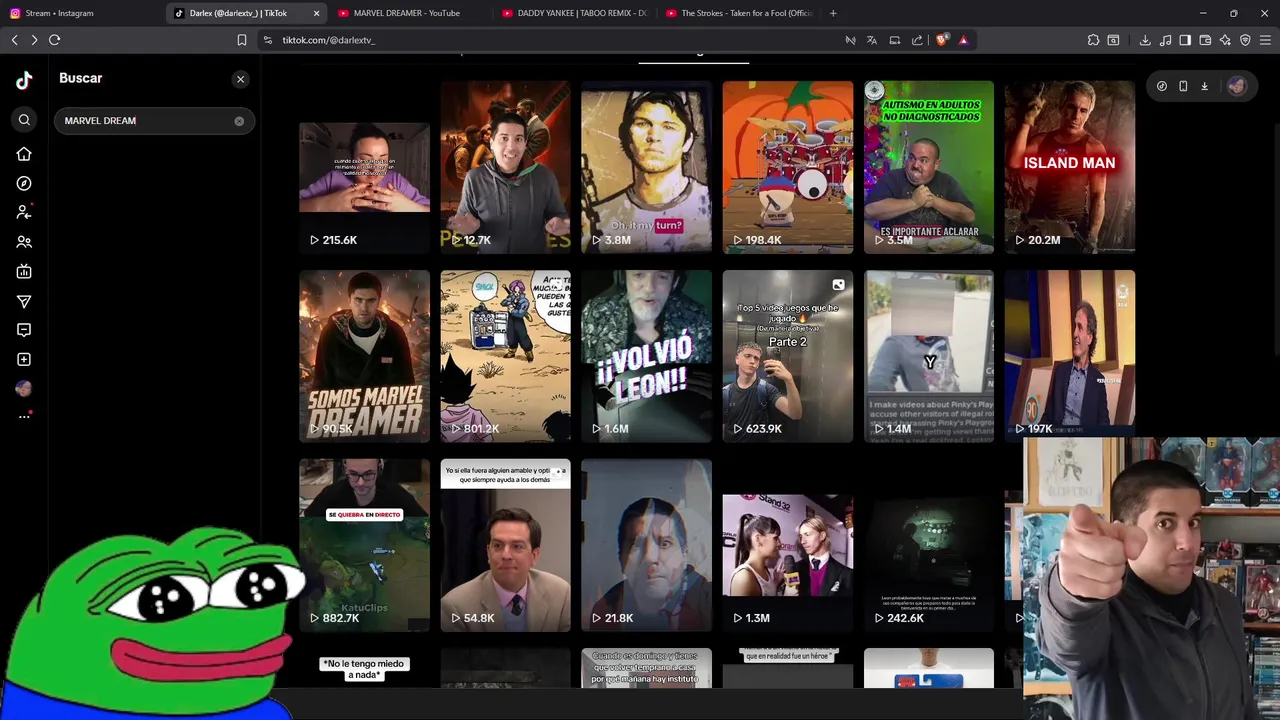Open the Activity inbox icon

click(24, 330)
